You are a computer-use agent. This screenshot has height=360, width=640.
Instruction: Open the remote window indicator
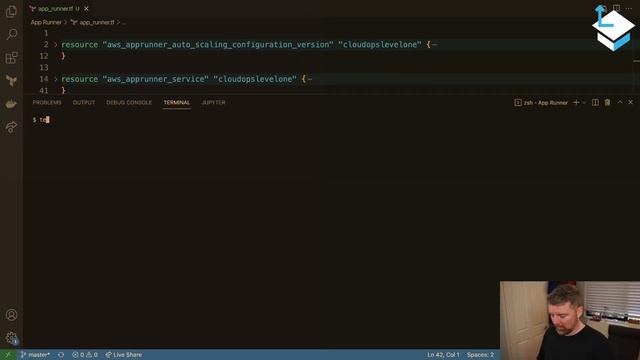[x=8, y=355]
